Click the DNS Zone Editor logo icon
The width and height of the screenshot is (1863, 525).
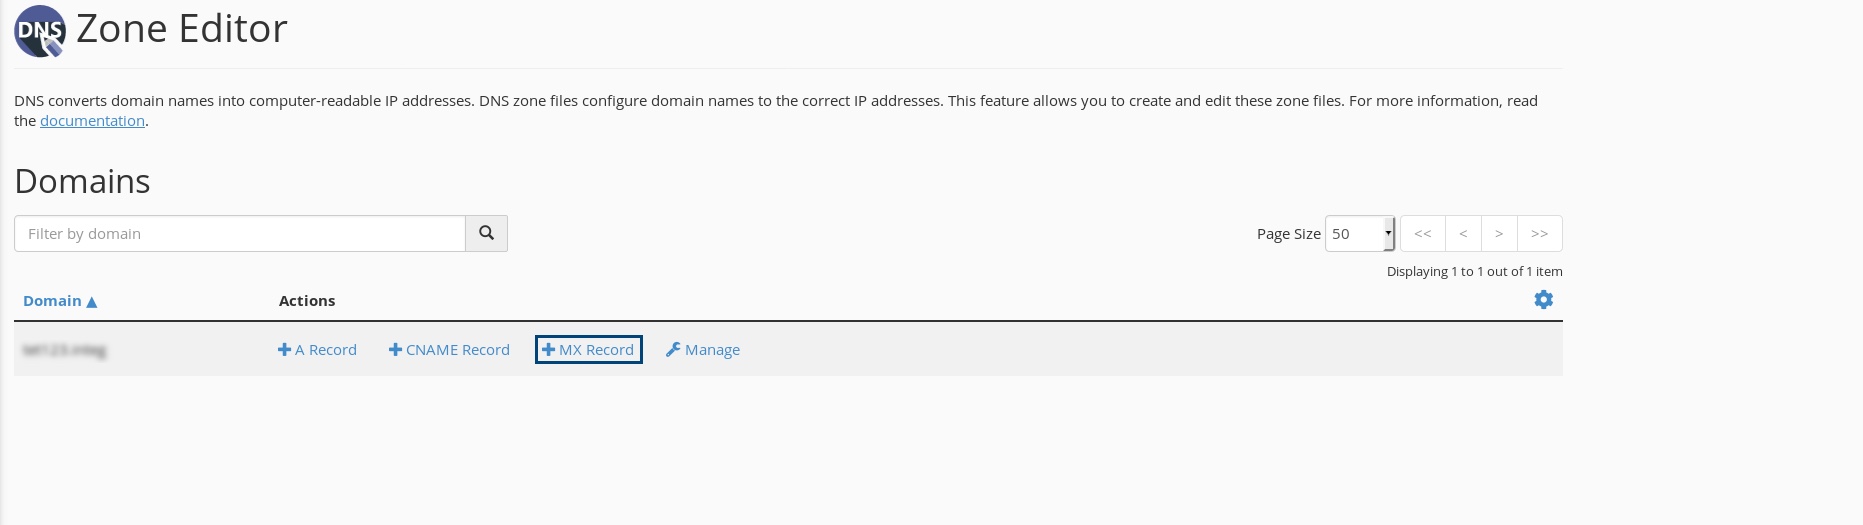tap(39, 30)
